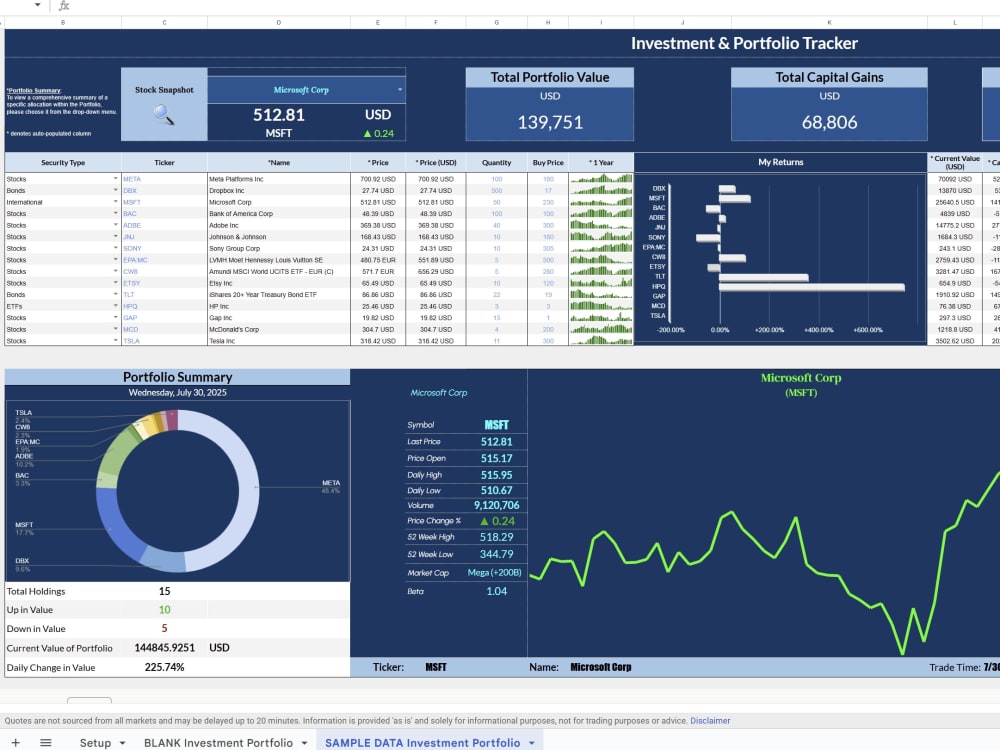Click the iShares 20+ Year Treasury Bond ETF cell
This screenshot has width=1000, height=750.
[279, 295]
